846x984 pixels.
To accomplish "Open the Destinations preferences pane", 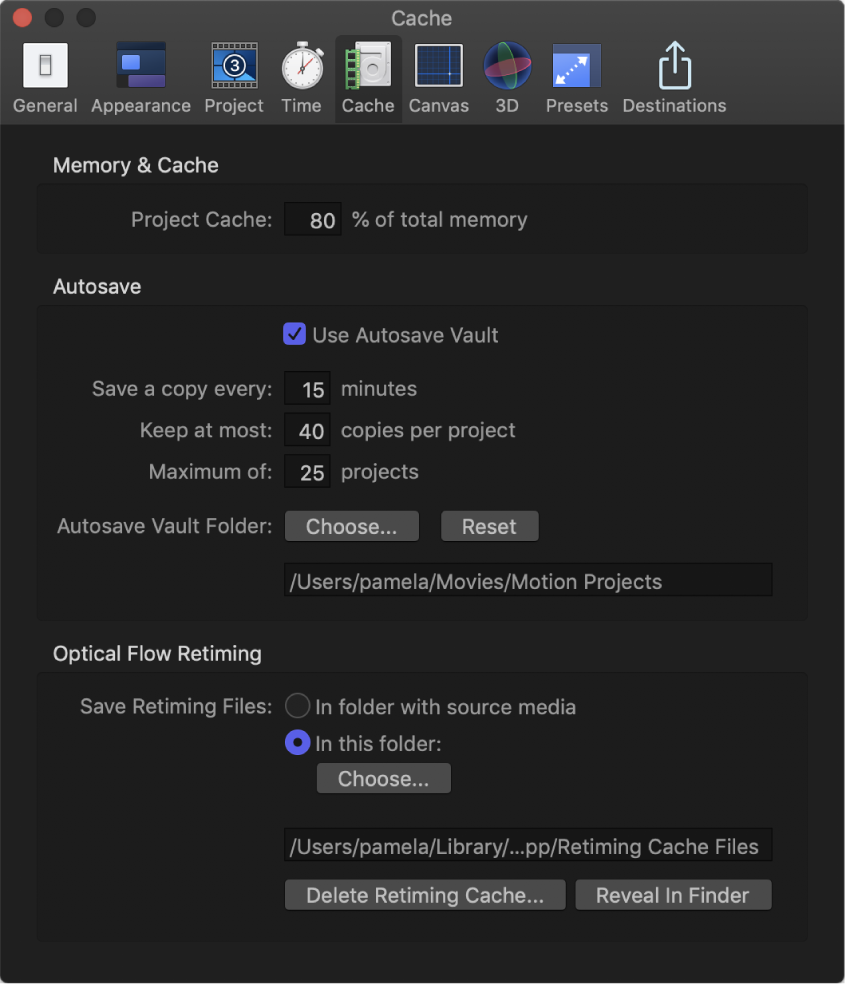I will (x=674, y=78).
